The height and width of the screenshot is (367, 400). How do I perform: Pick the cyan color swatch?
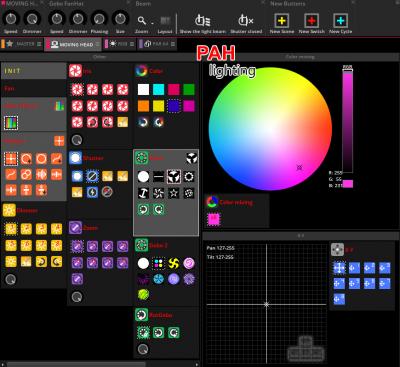(158, 89)
